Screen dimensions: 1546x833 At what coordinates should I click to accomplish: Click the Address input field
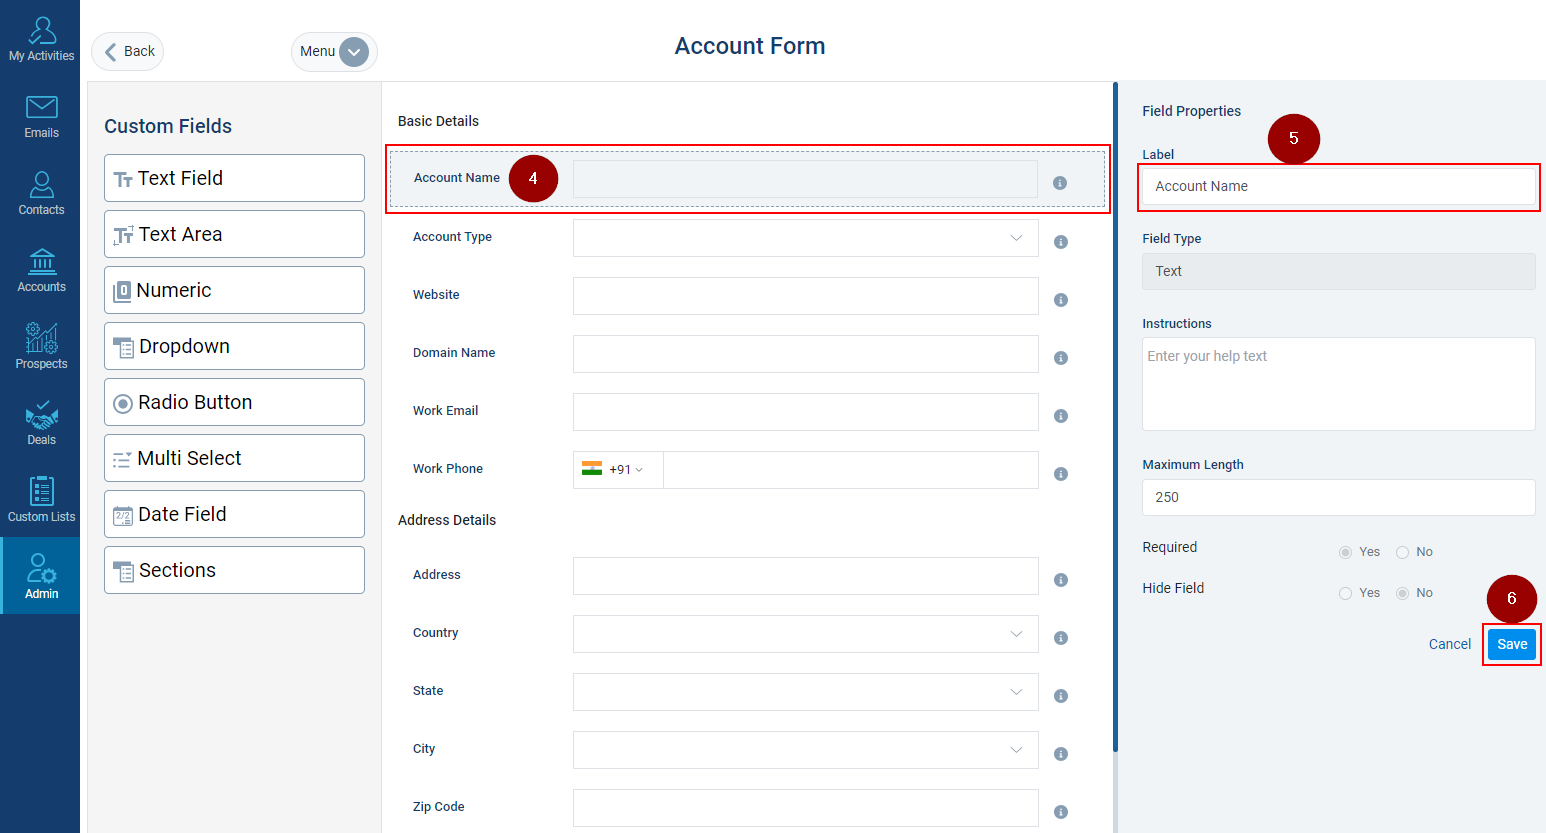pyautogui.click(x=805, y=576)
